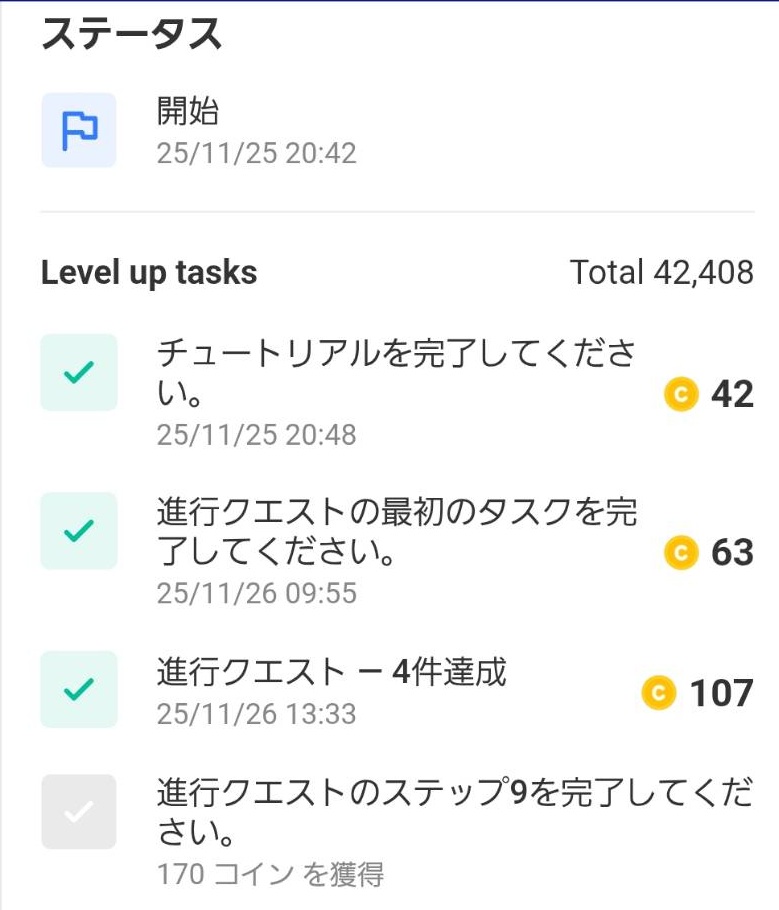The image size is (779, 910).
Task: Click the 63 coin reward amount
Action: point(732,552)
